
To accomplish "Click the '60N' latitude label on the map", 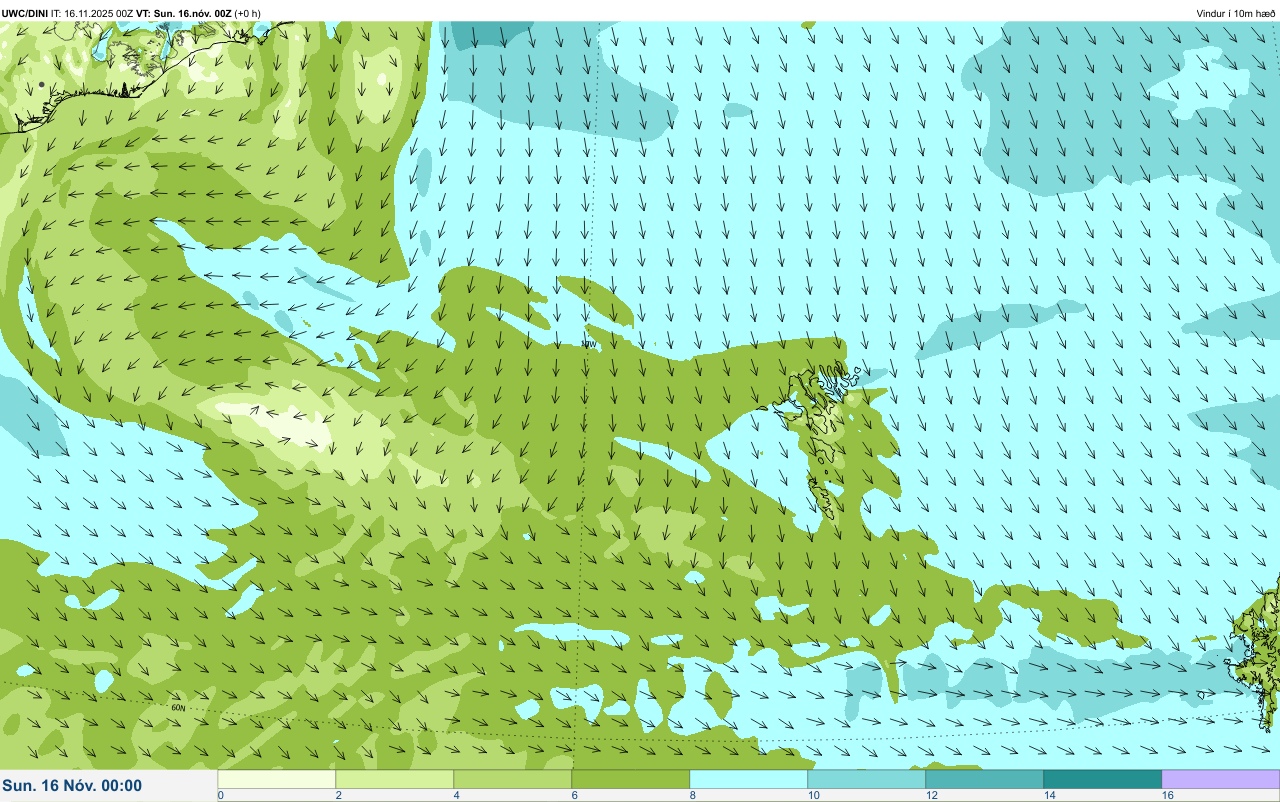I will (178, 708).
